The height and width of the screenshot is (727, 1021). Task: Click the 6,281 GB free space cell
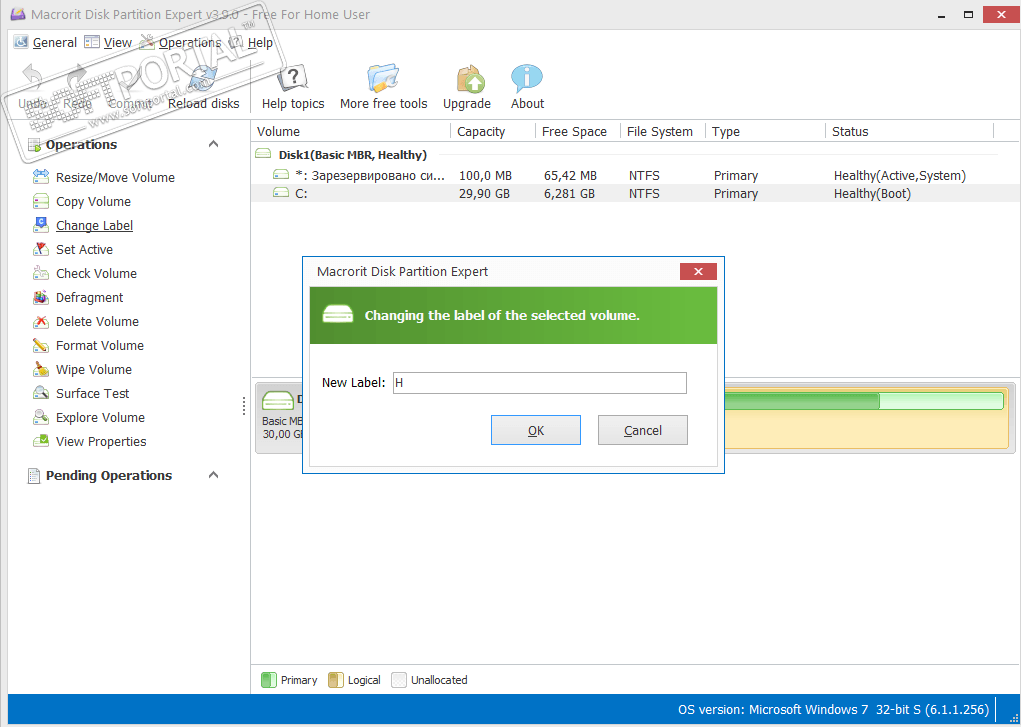coord(569,193)
